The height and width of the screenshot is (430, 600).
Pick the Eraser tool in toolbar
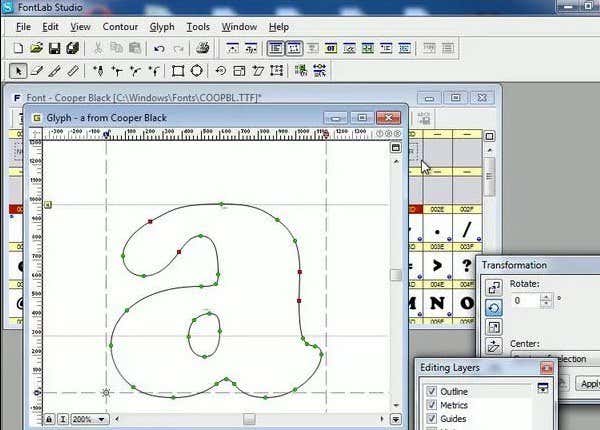tap(37, 71)
